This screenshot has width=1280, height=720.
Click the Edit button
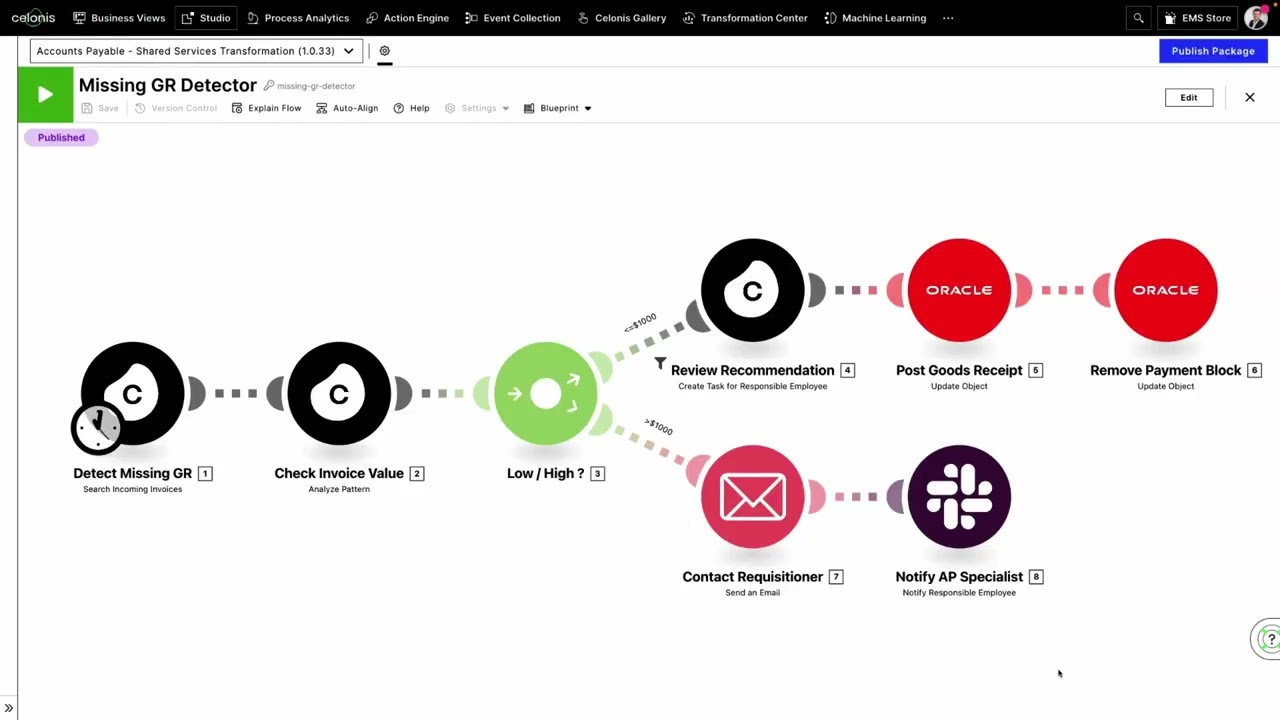(1189, 98)
